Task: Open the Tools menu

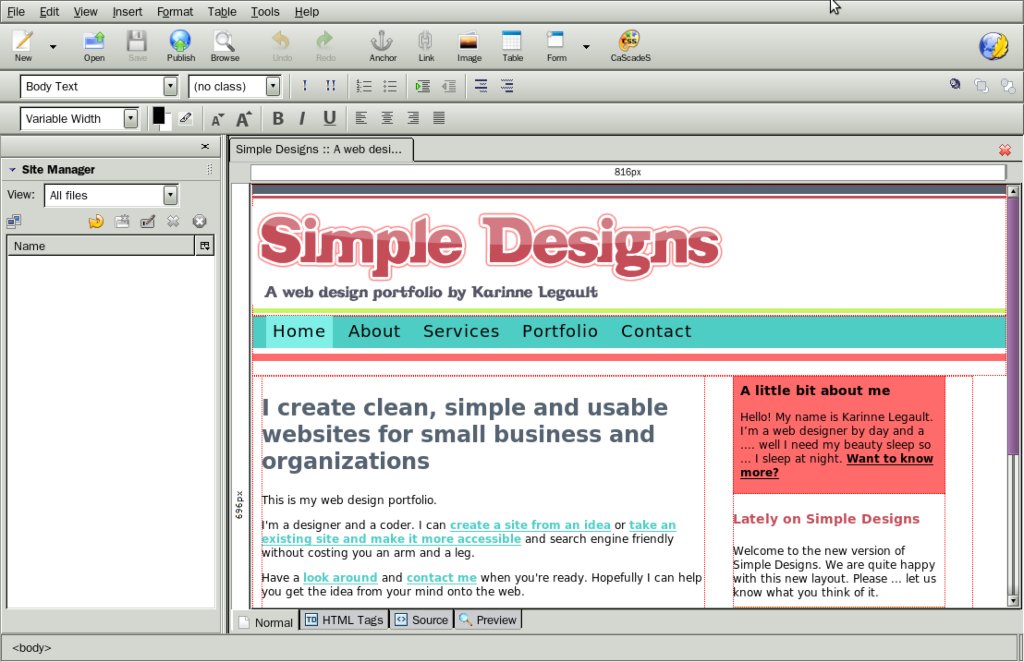Action: click(265, 12)
